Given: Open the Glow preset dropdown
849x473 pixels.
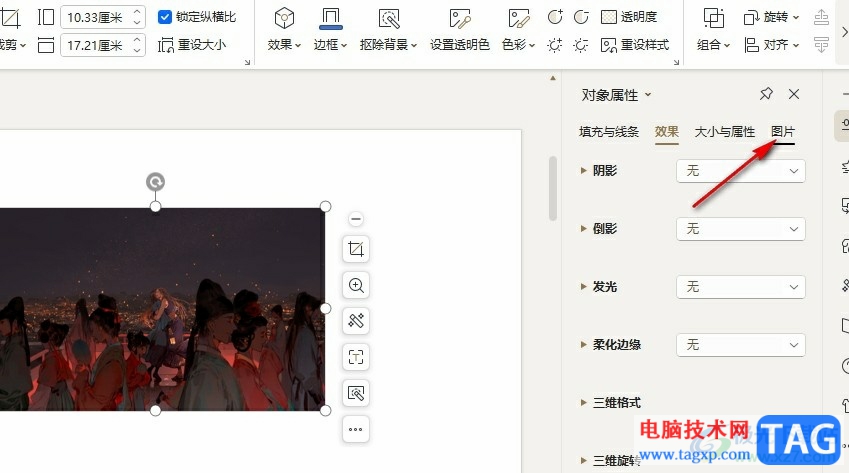Looking at the screenshot, I should tap(741, 287).
